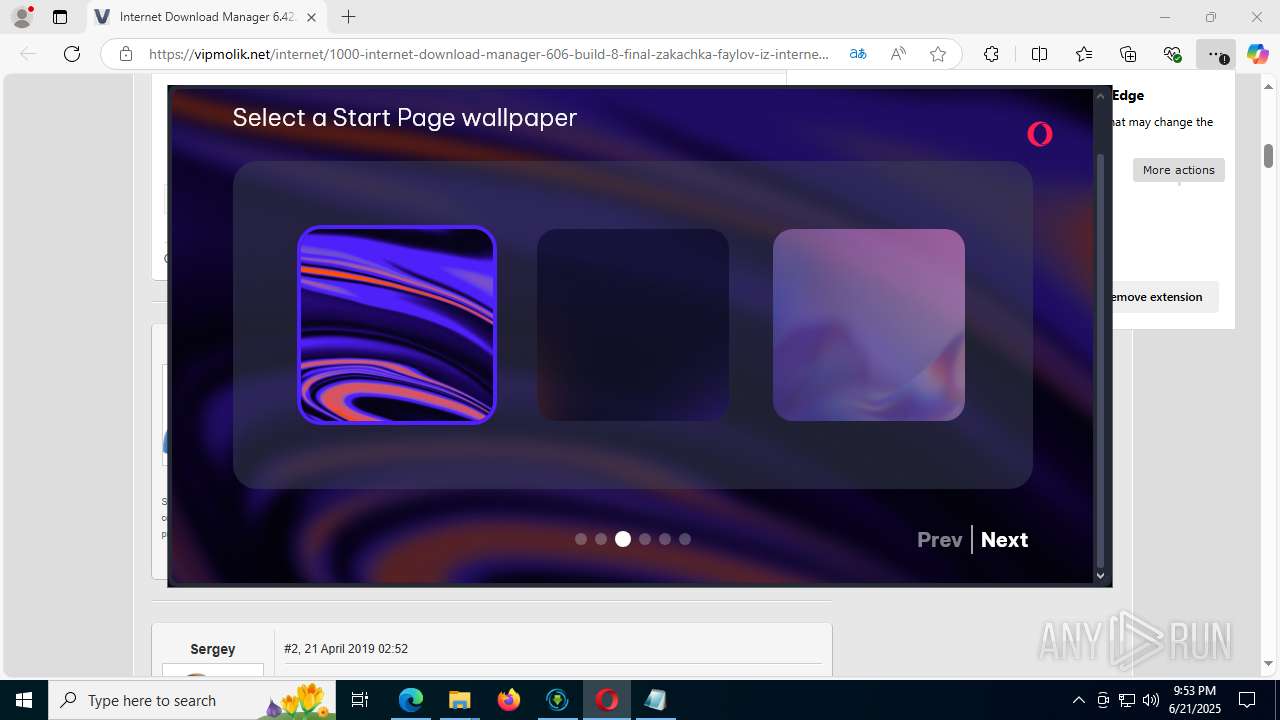Click the installer vertical scrollbar thumb
Screen dimensions: 1280x720
point(1101,360)
